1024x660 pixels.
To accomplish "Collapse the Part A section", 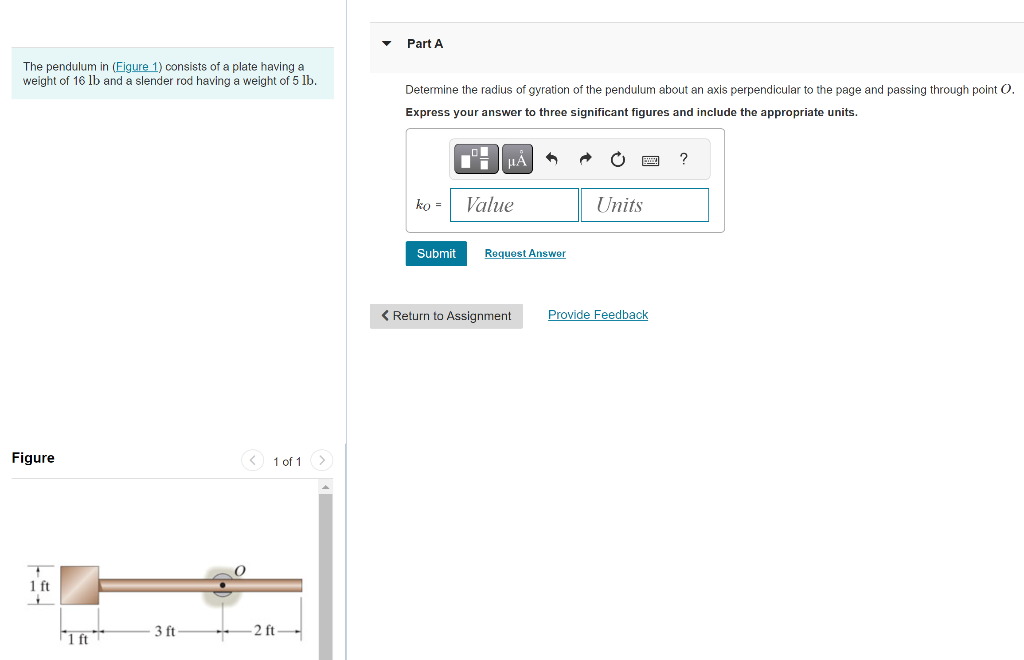I will (385, 43).
